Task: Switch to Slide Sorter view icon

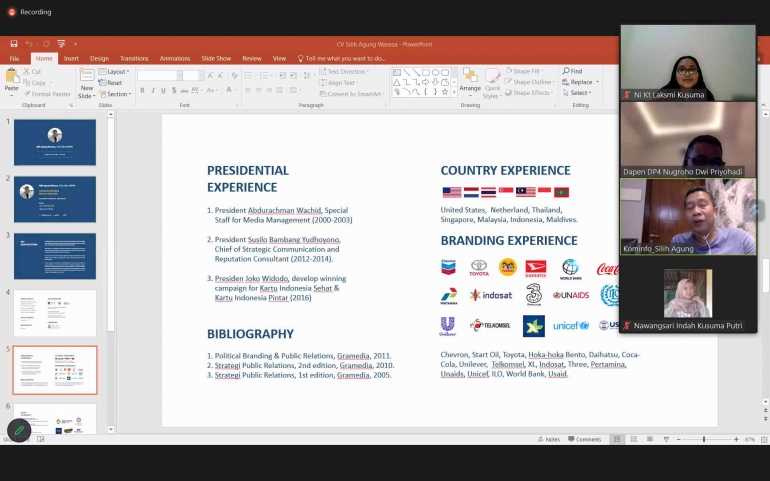Action: click(x=633, y=439)
